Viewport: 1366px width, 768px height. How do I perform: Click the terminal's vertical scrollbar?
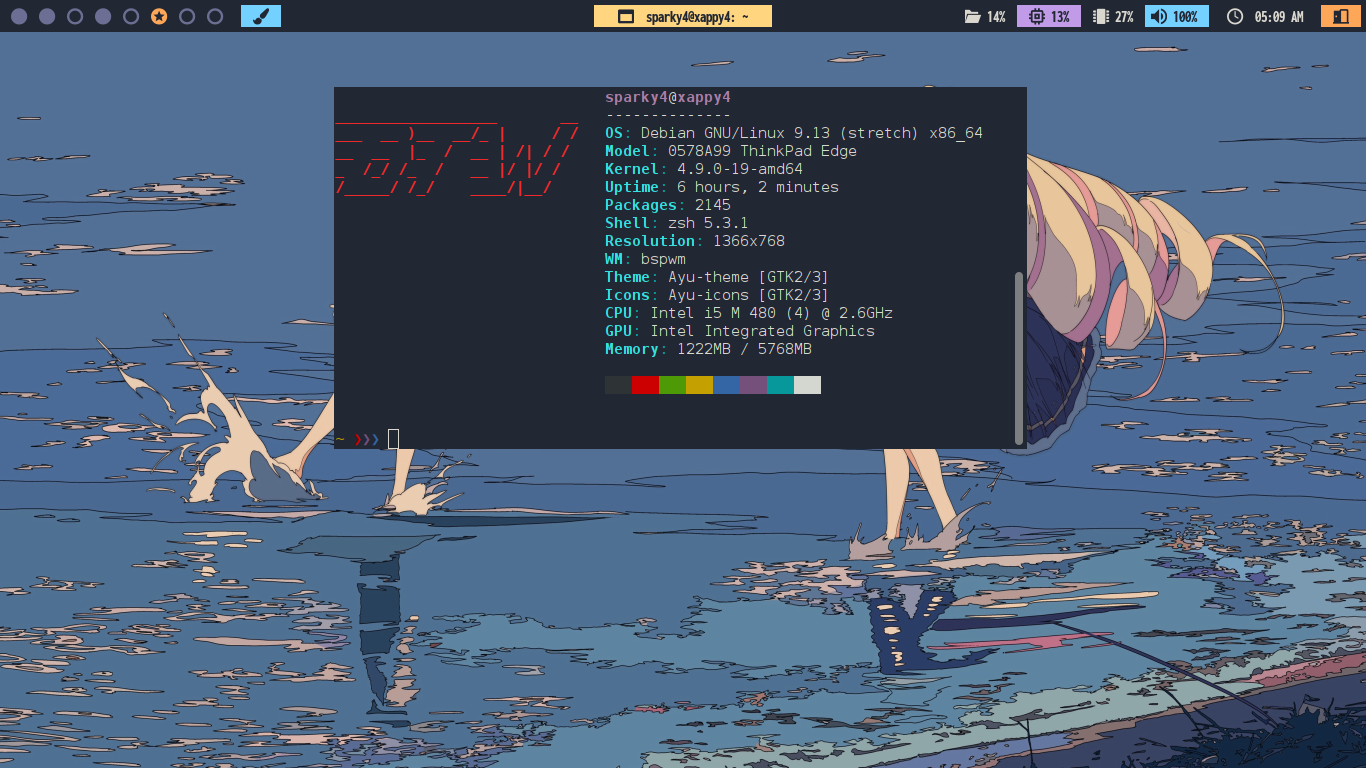1019,355
